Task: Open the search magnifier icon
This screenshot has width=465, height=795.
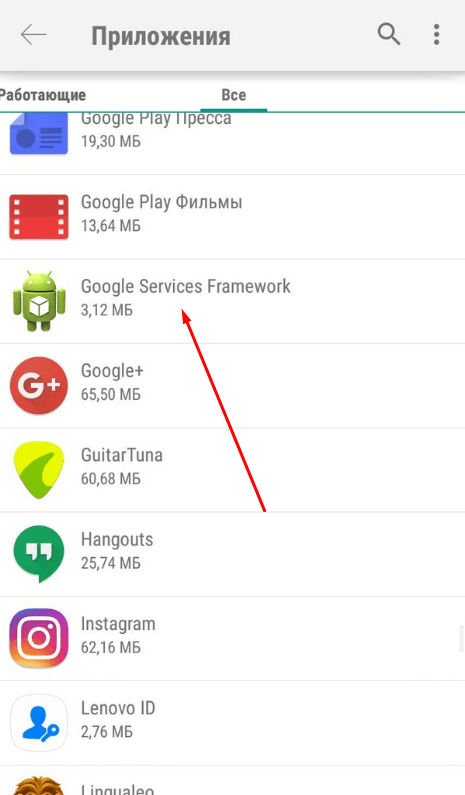Action: [389, 34]
